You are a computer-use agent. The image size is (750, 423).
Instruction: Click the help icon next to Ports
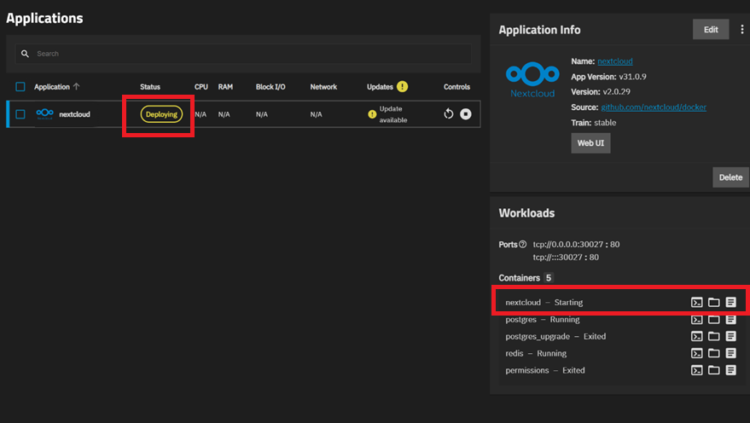[523, 244]
